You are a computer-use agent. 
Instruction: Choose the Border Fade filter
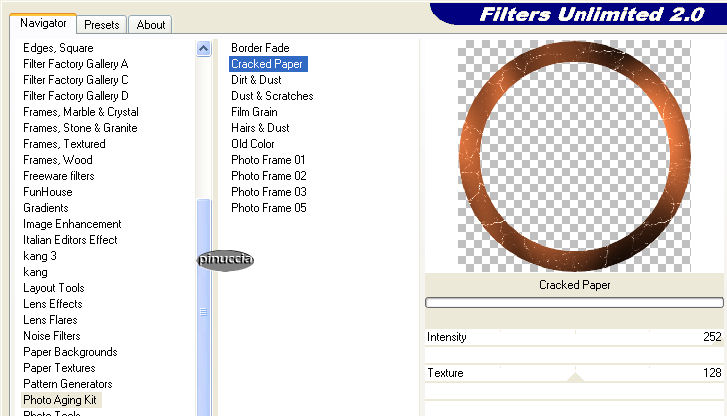click(260, 48)
